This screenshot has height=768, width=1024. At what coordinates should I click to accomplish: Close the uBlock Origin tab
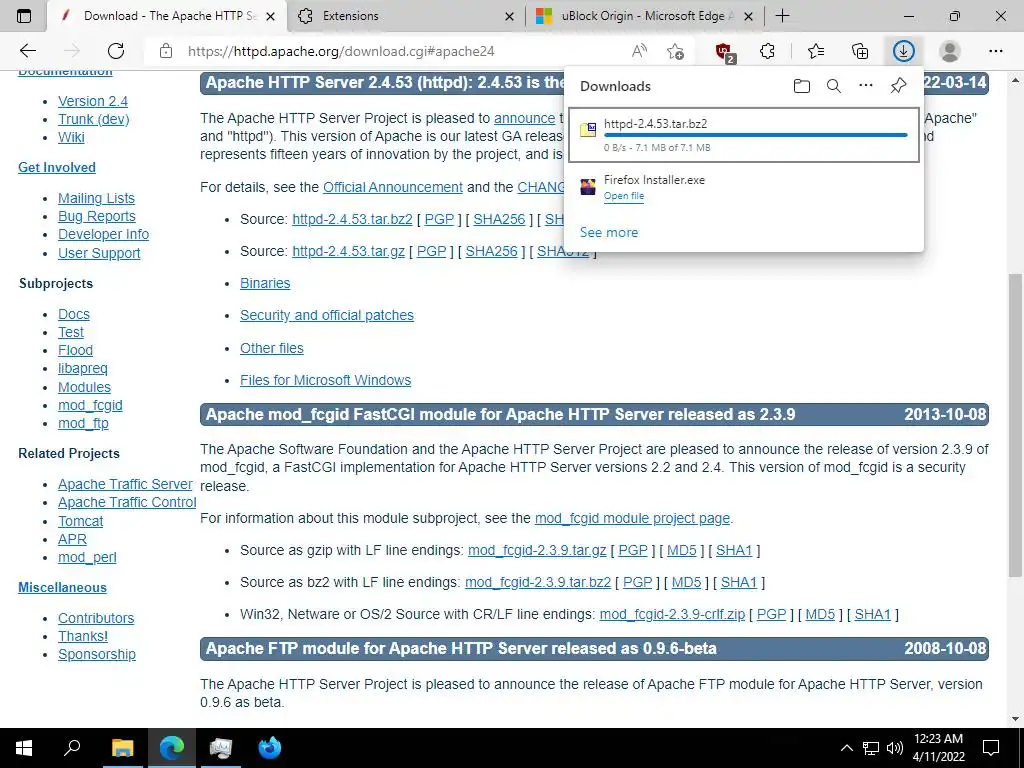click(748, 16)
